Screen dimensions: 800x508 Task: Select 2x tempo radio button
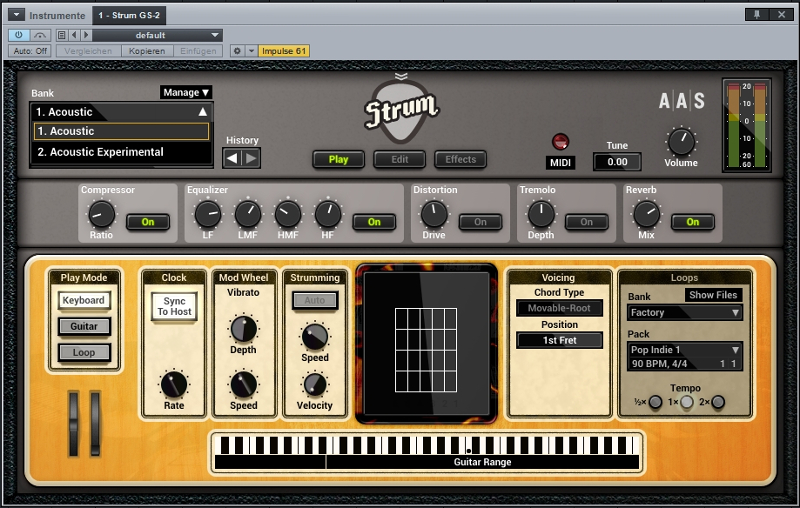[x=718, y=402]
